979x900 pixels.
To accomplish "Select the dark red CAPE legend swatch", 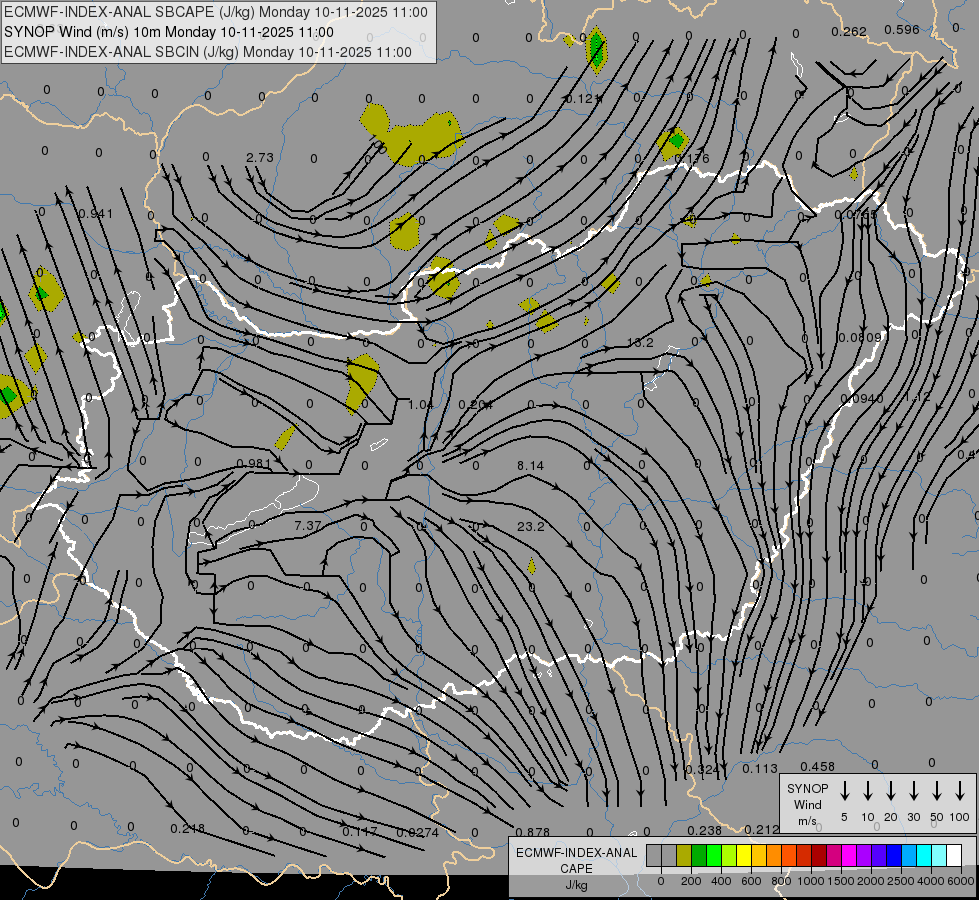I will point(819,856).
